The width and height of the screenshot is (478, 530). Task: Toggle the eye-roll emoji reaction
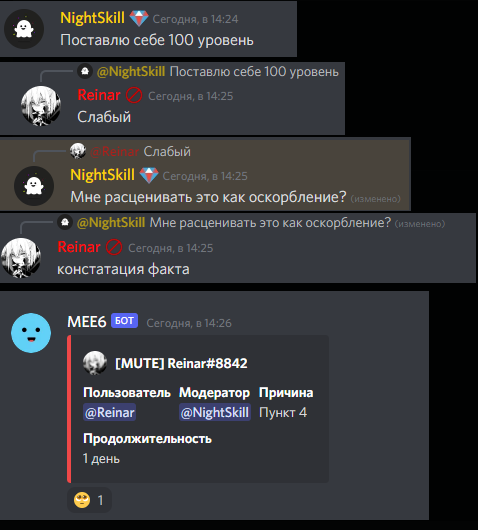tap(90, 500)
